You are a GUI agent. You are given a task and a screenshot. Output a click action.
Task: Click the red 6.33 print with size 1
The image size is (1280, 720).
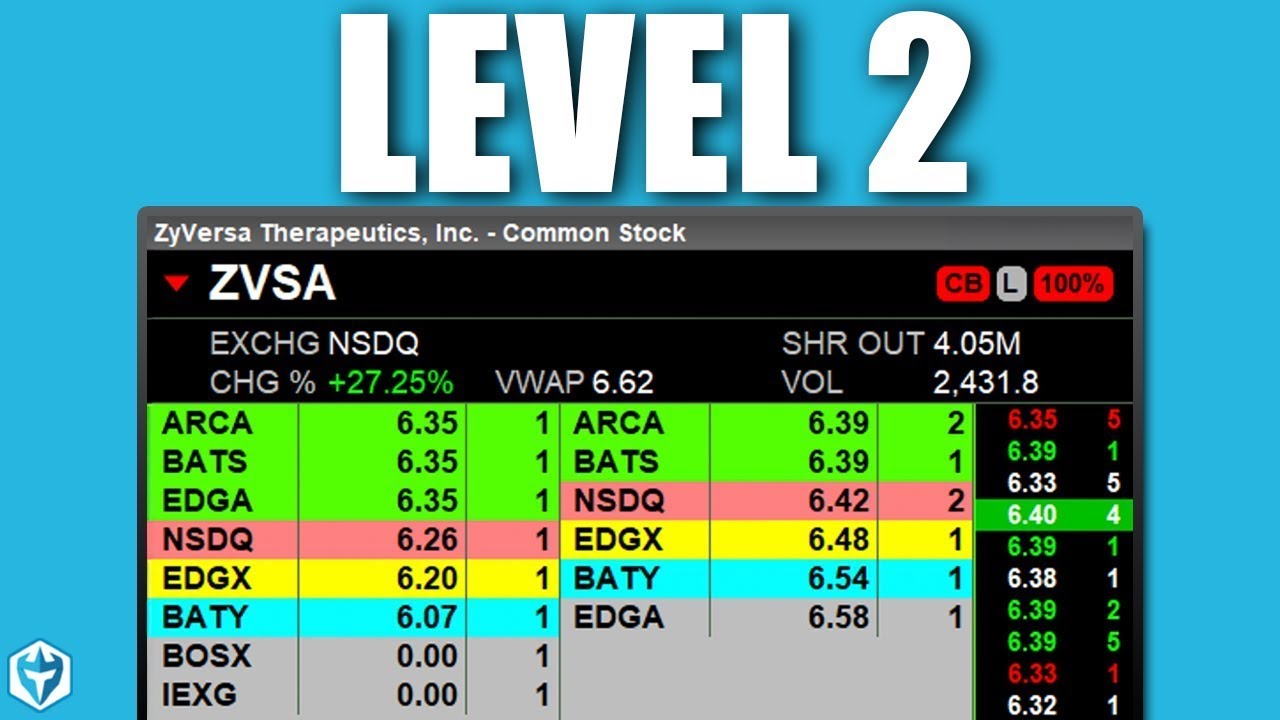(x=1054, y=674)
